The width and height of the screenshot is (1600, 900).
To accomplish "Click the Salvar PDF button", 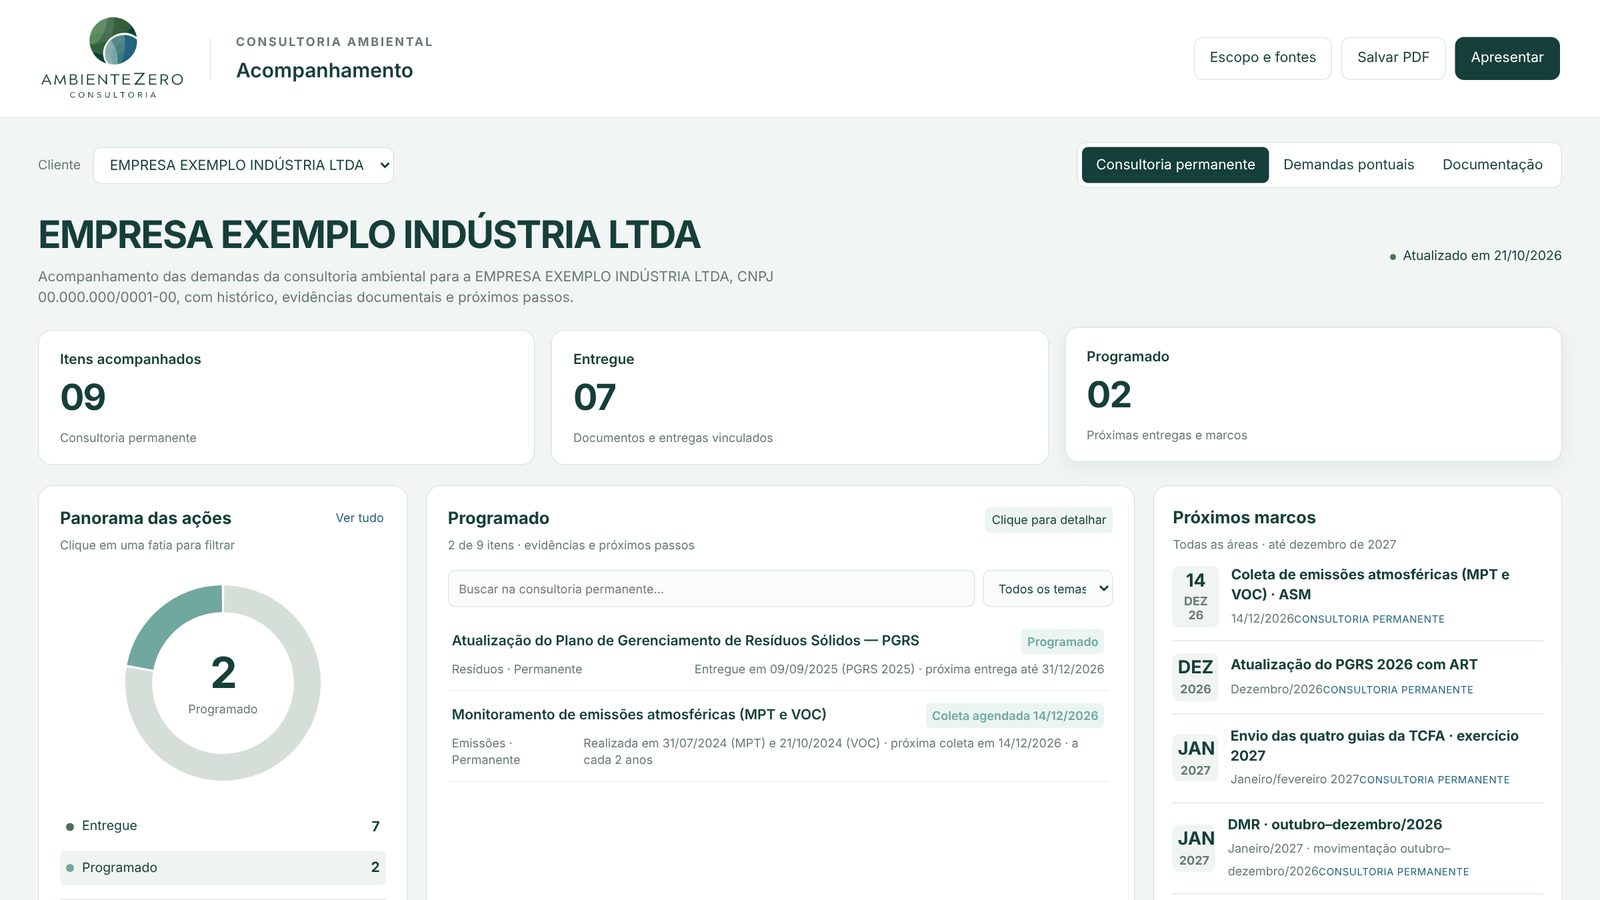I will click(x=1392, y=58).
